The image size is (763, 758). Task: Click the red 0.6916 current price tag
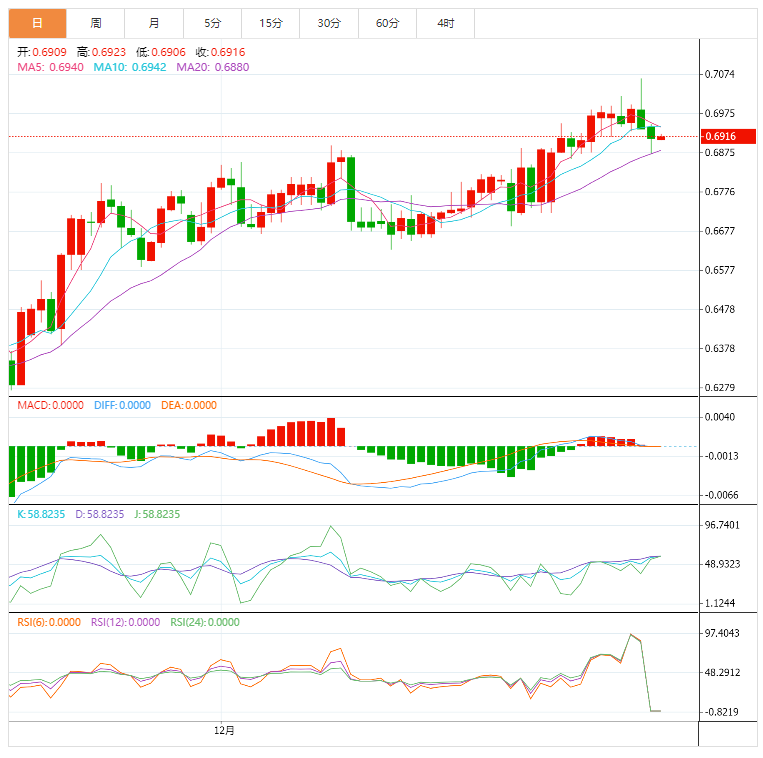(720, 136)
